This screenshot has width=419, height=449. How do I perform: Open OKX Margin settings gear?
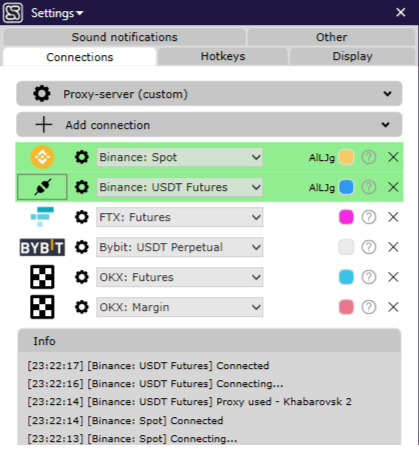pos(82,307)
